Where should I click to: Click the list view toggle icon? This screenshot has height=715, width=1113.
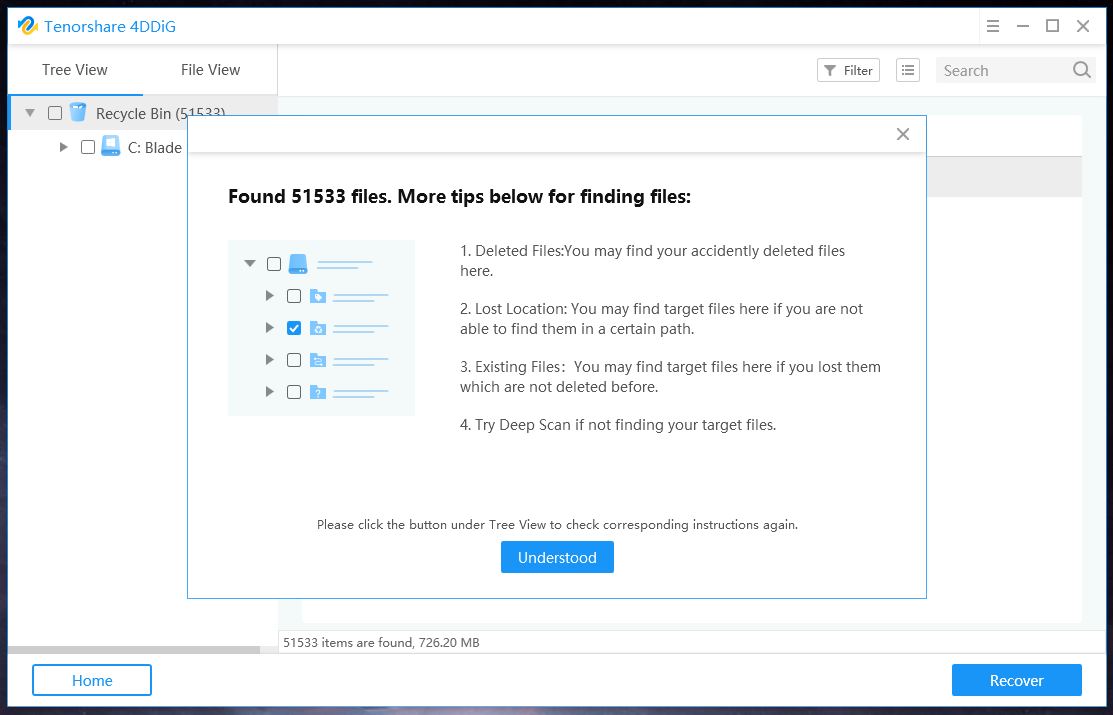click(907, 70)
